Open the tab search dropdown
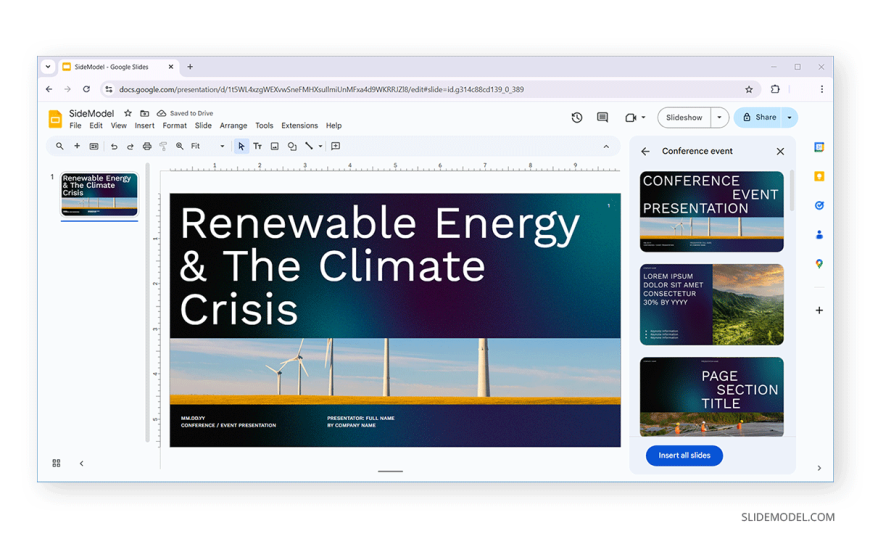The height and width of the screenshot is (539, 870). pyautogui.click(x=48, y=67)
